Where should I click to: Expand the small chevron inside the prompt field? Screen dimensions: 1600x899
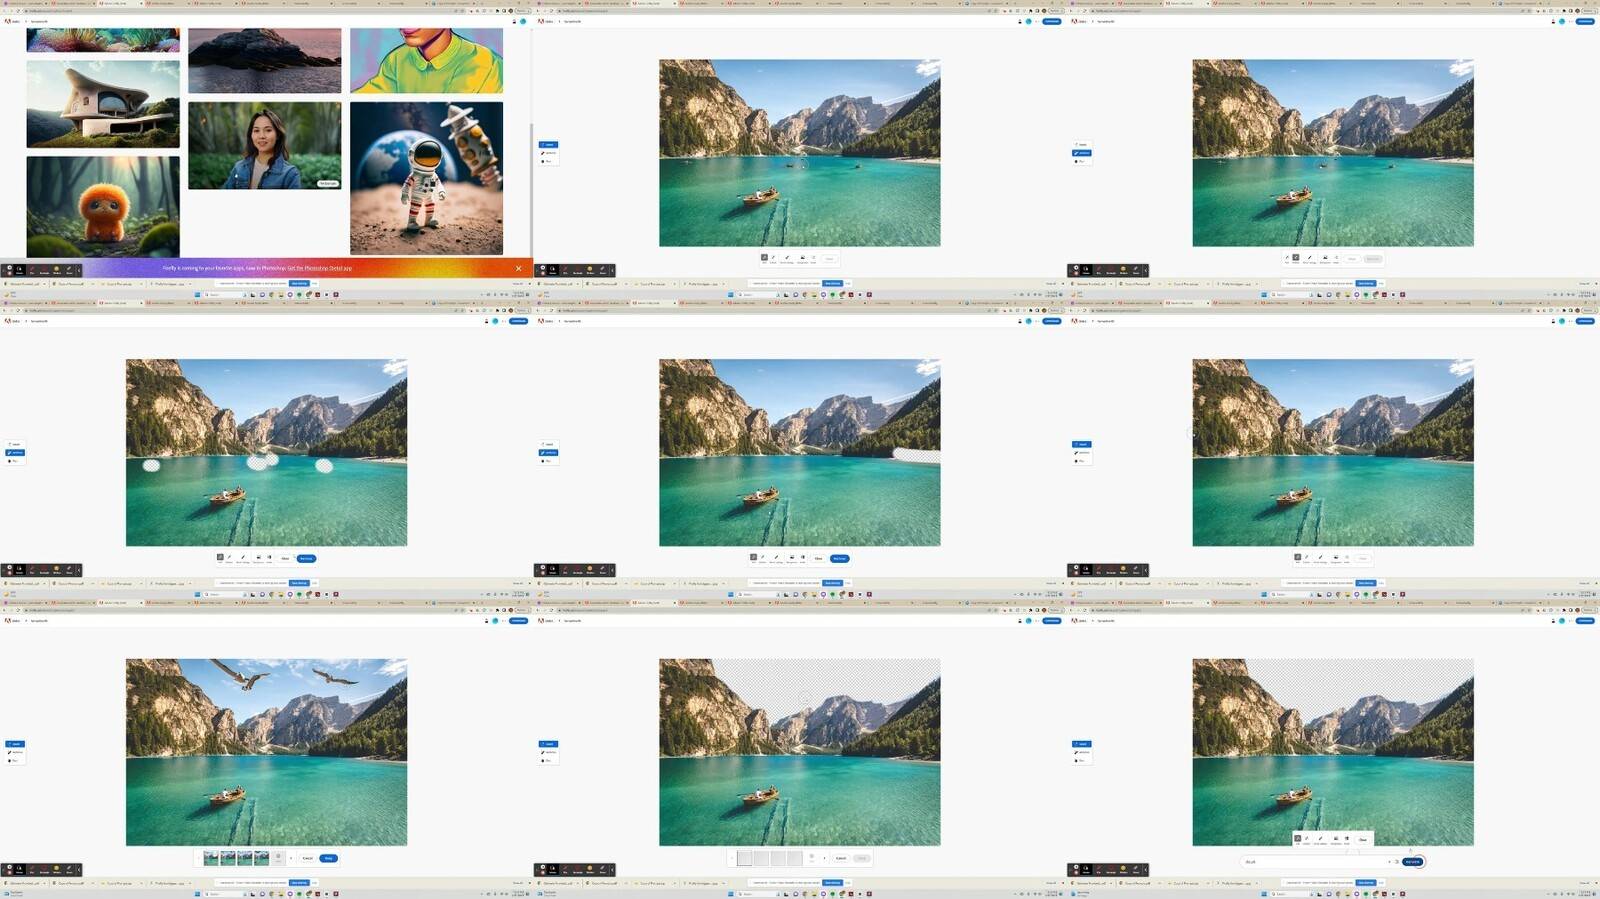(x=1389, y=862)
